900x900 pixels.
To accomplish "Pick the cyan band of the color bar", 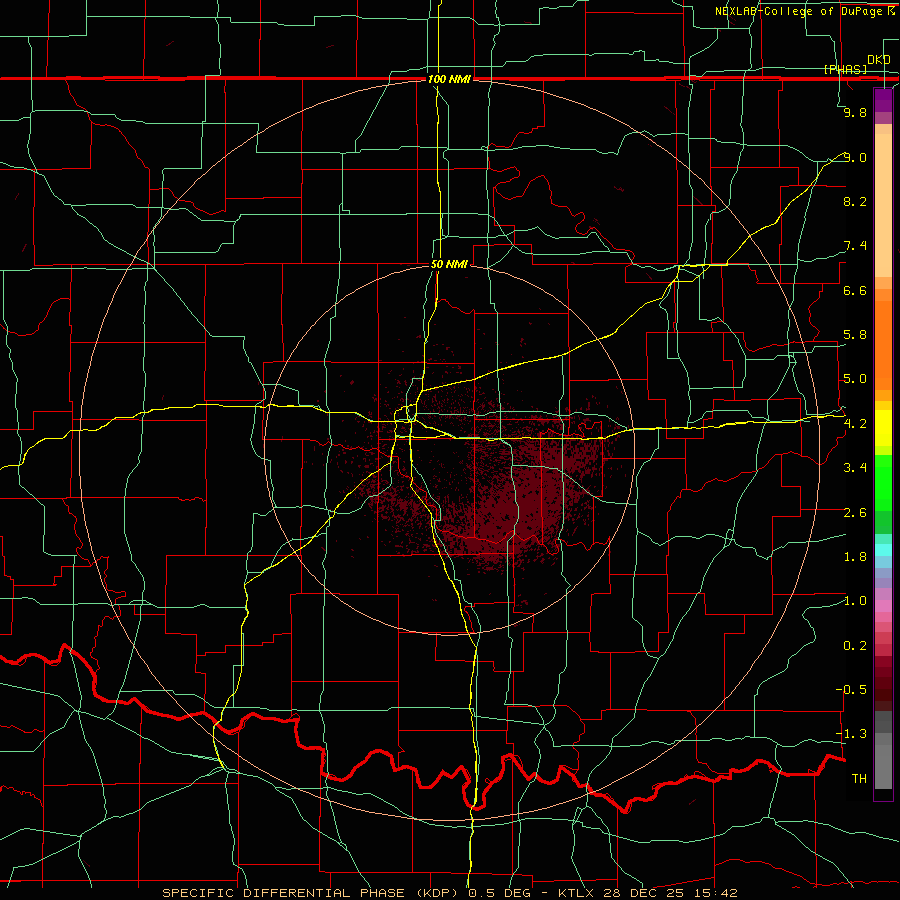I will [883, 550].
